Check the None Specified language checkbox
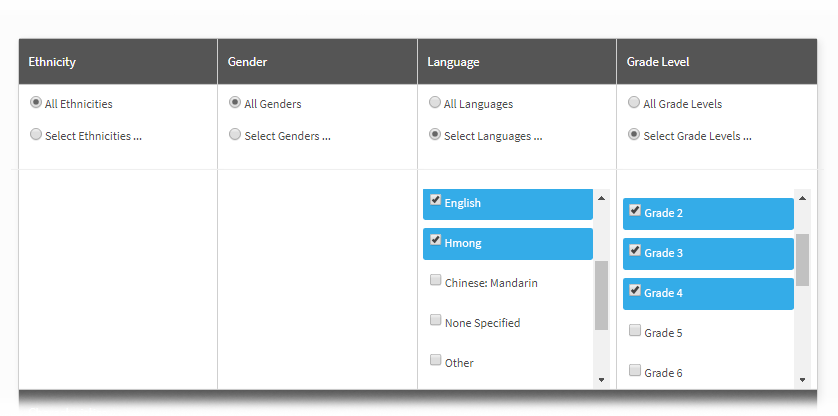The width and height of the screenshot is (838, 416). coord(436,321)
